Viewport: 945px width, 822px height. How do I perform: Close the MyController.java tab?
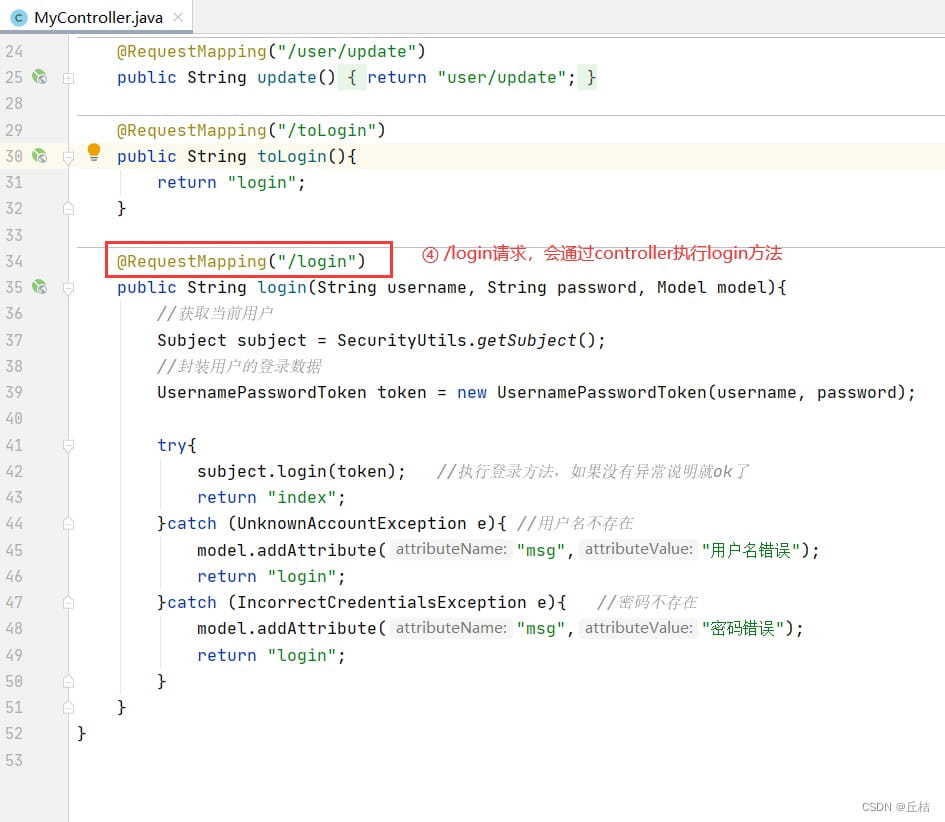[178, 17]
